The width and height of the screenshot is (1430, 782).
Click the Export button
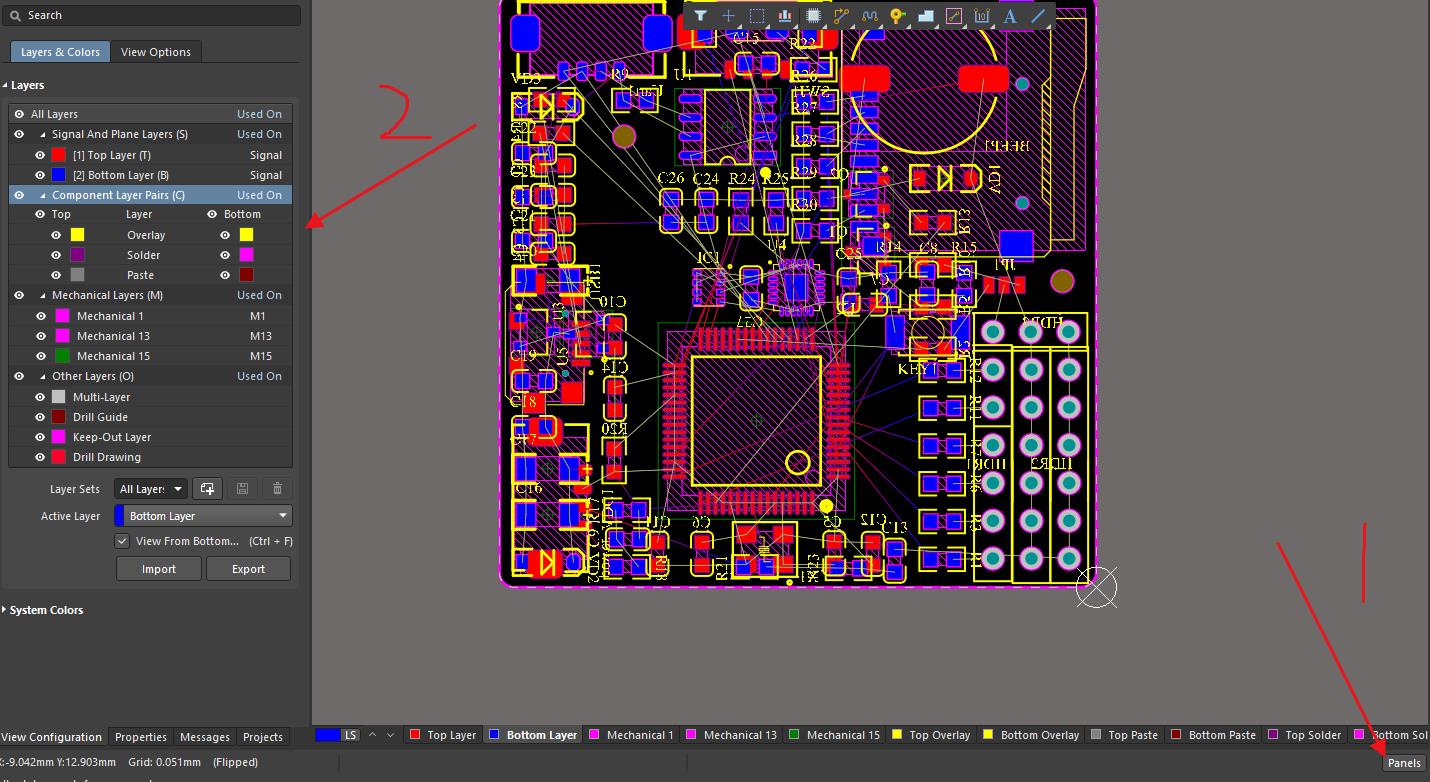[x=248, y=569]
